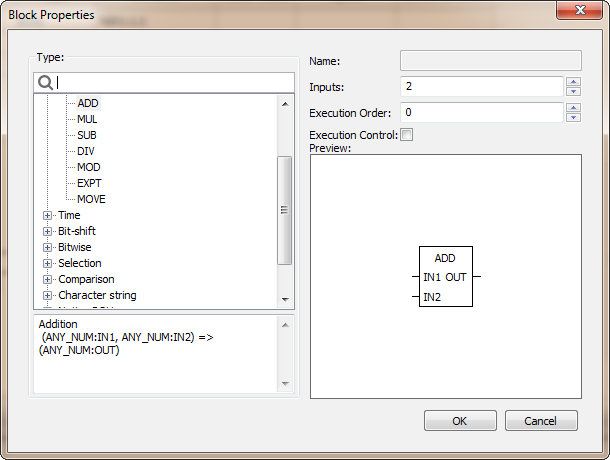Increase the Inputs count
This screenshot has width=610, height=460.
[573, 81]
